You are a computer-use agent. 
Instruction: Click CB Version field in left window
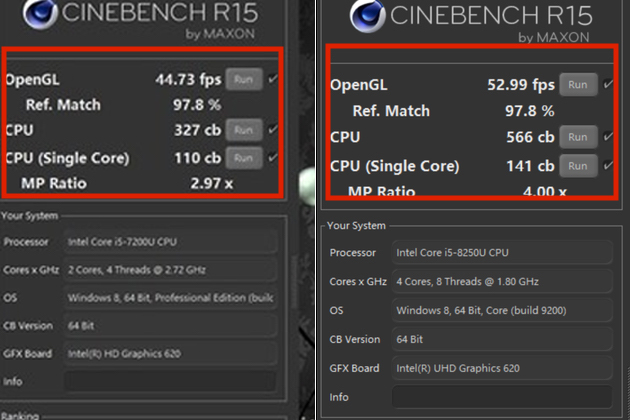[x=170, y=326]
